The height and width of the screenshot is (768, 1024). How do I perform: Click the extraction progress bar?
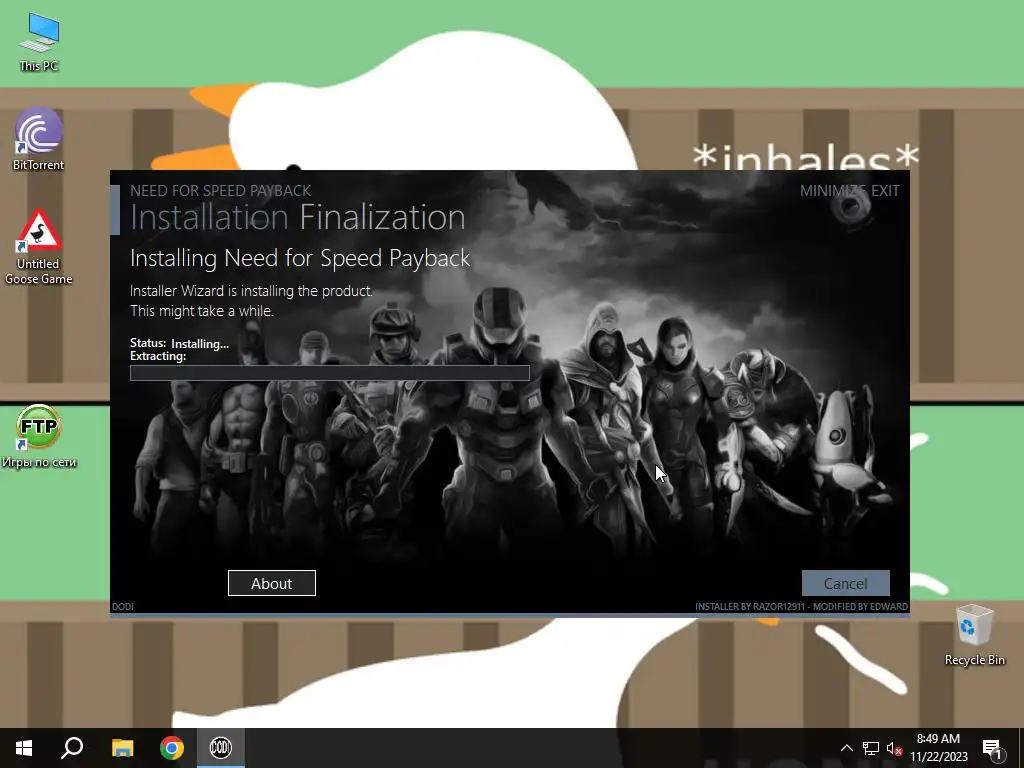[x=330, y=373]
